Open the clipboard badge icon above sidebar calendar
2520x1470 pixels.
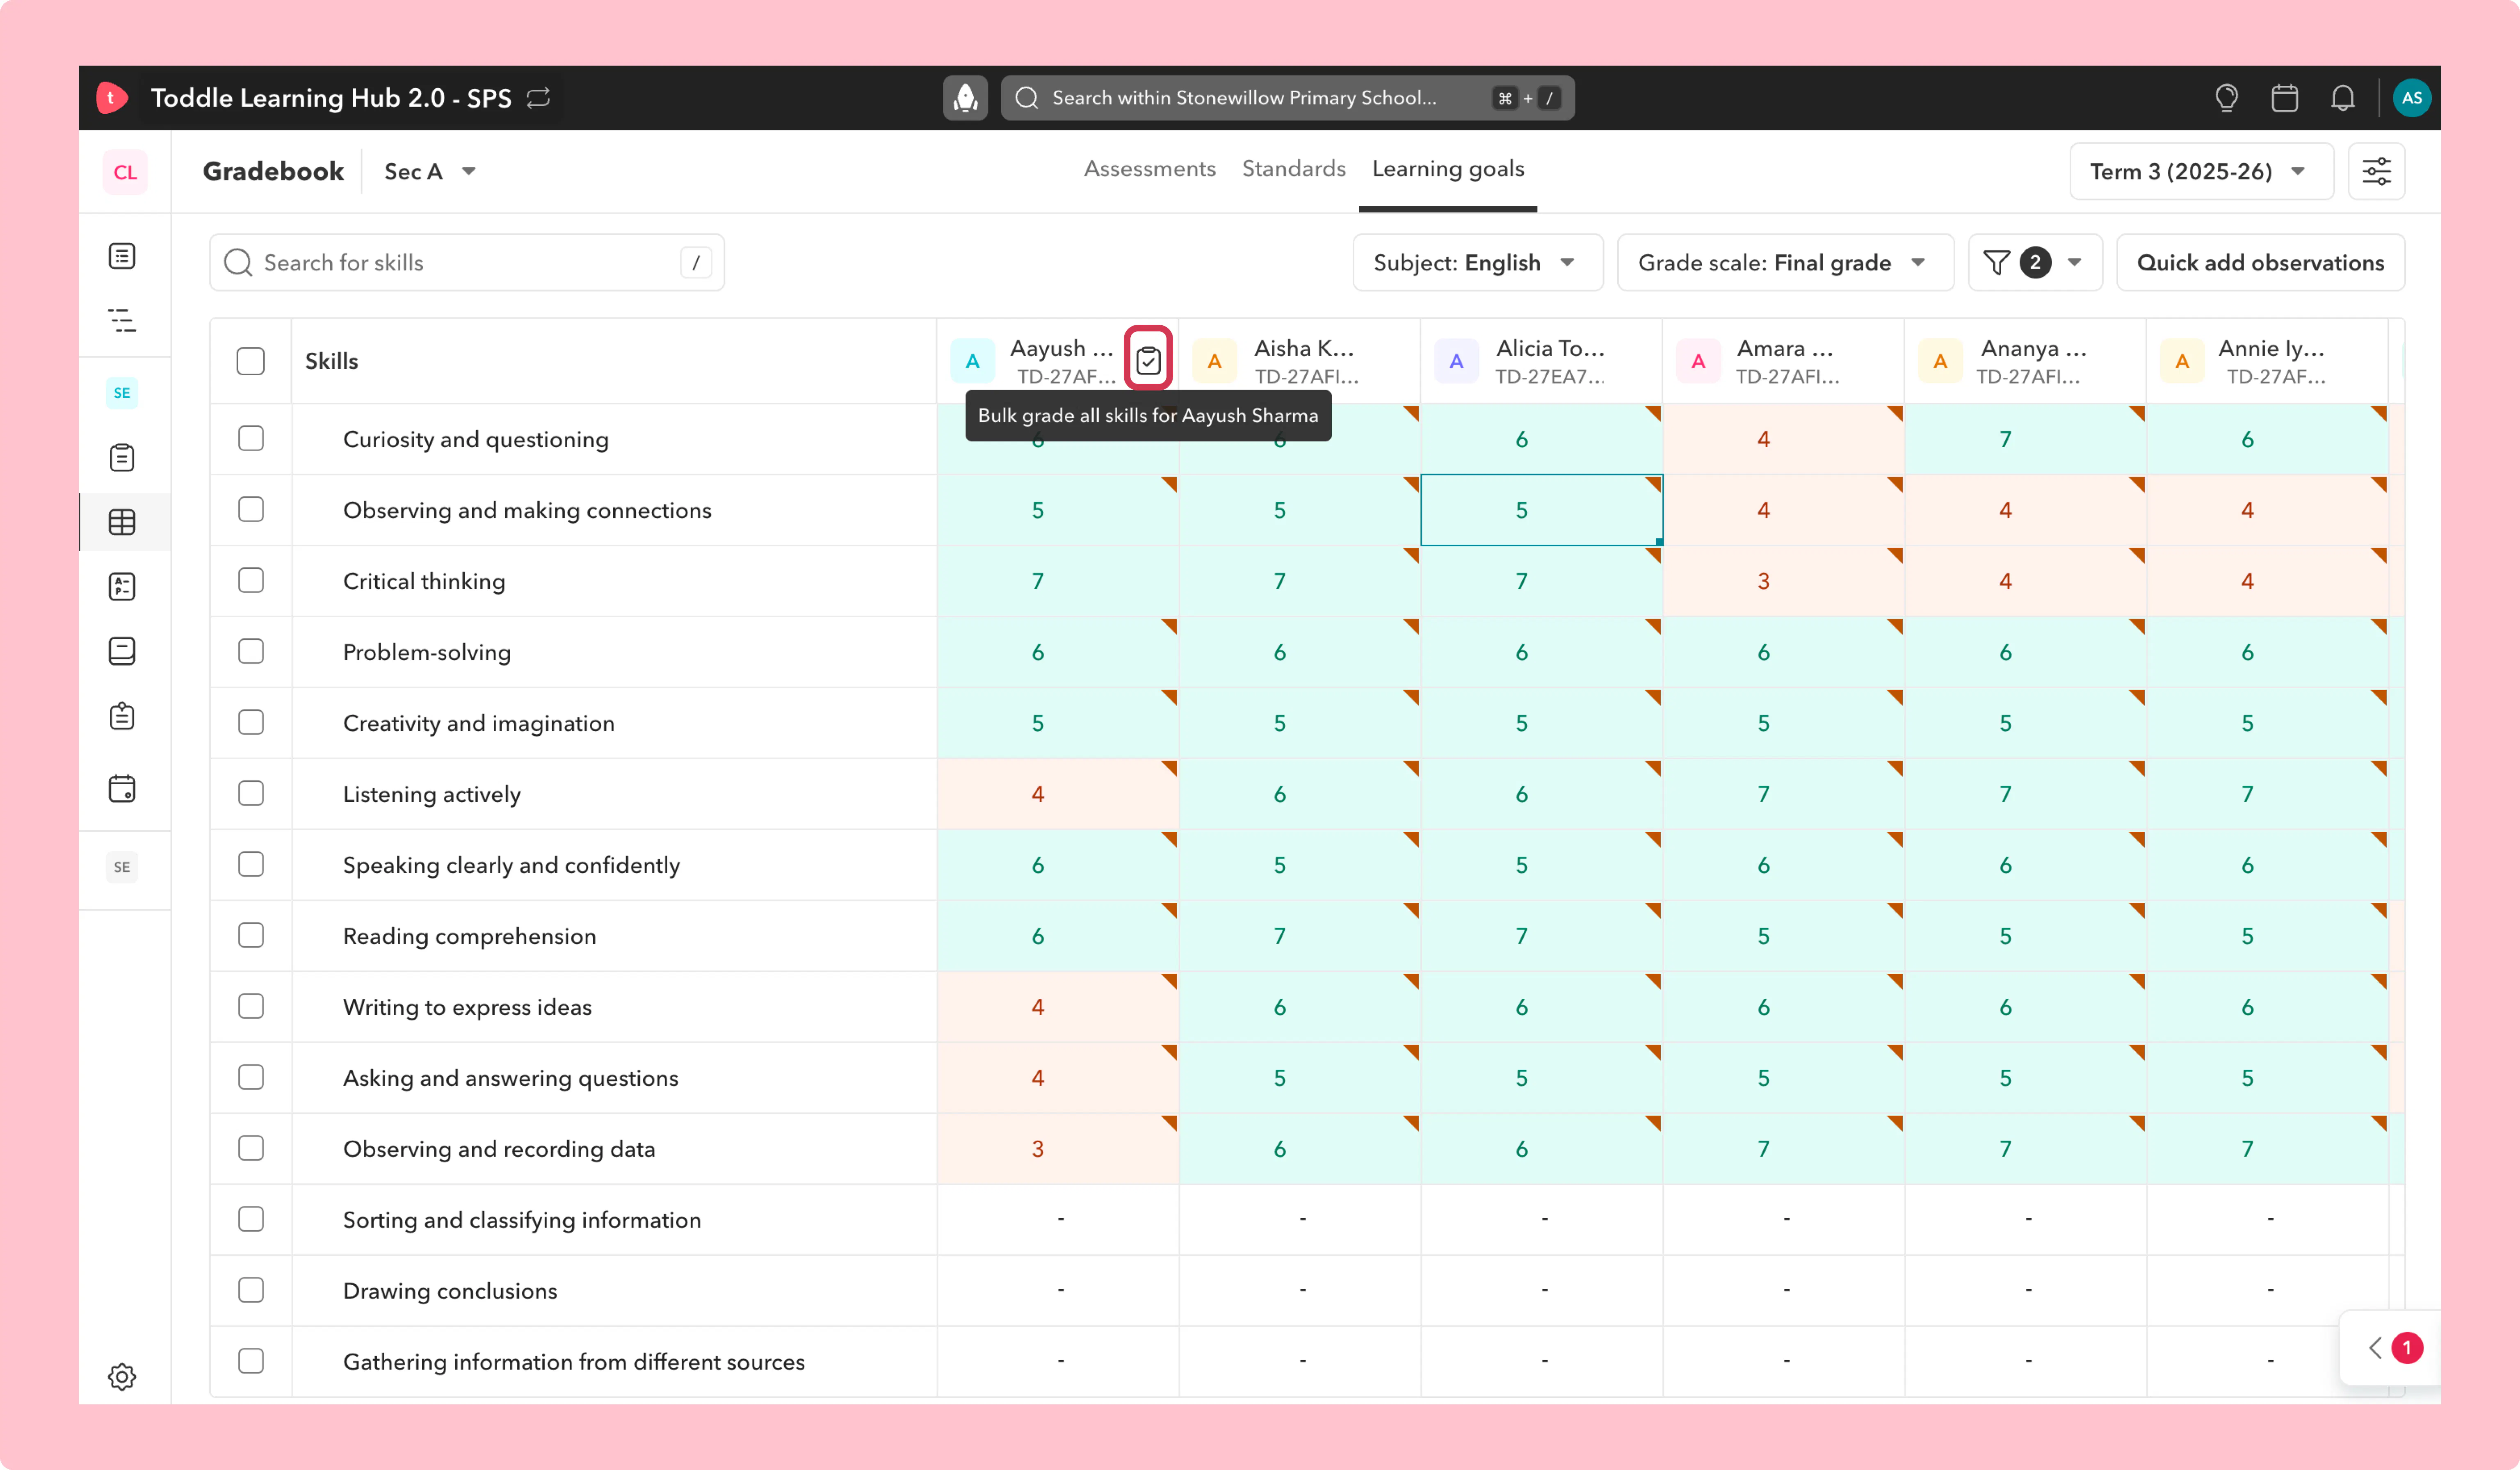122,716
